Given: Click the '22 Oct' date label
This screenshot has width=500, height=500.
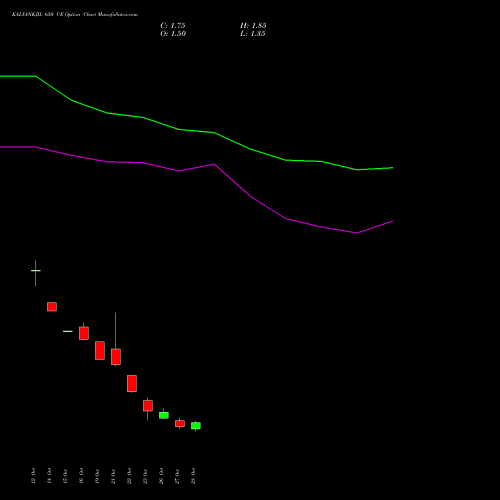Looking at the screenshot, I should point(129,476).
